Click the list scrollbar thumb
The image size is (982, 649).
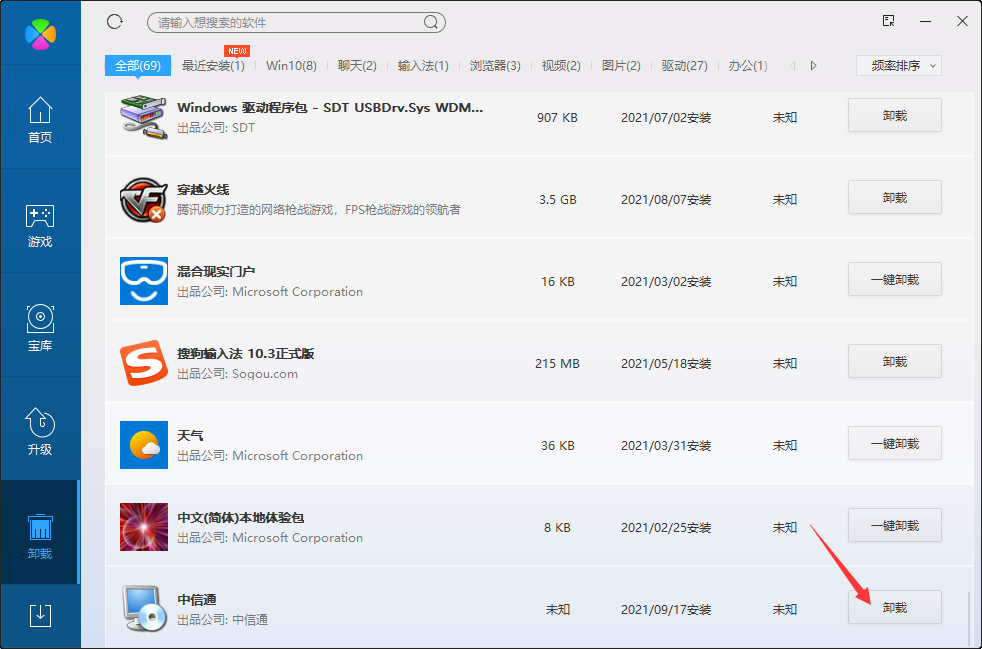pyautogui.click(x=969, y=617)
